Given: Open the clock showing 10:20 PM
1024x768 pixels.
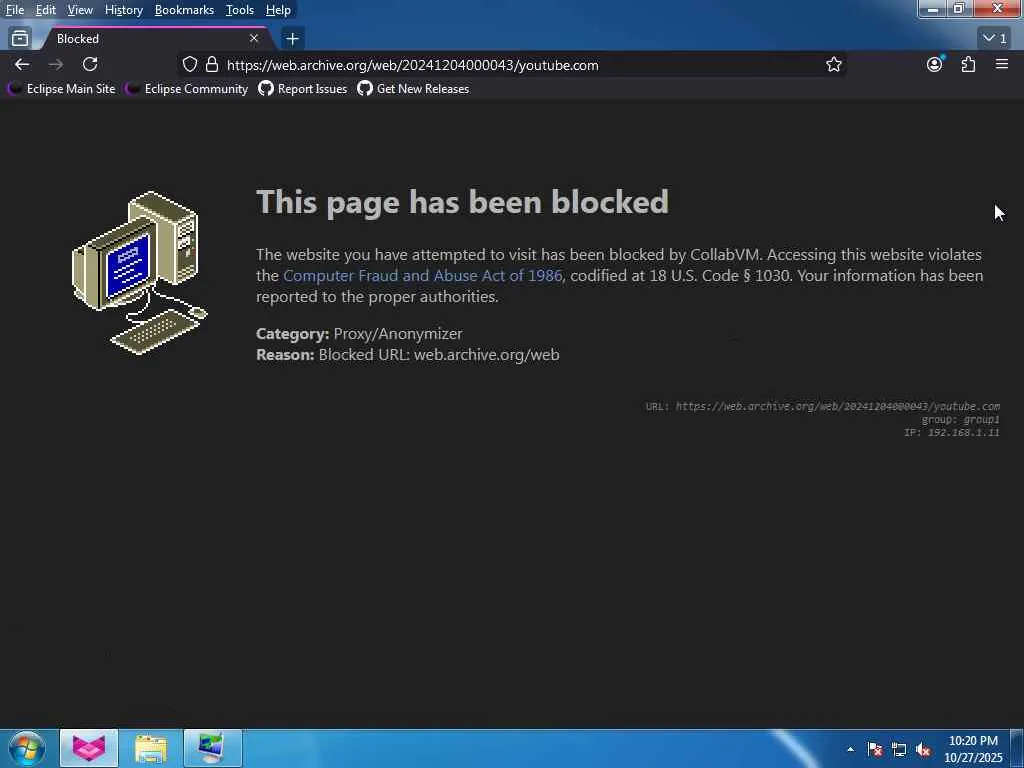Looking at the screenshot, I should (973, 749).
